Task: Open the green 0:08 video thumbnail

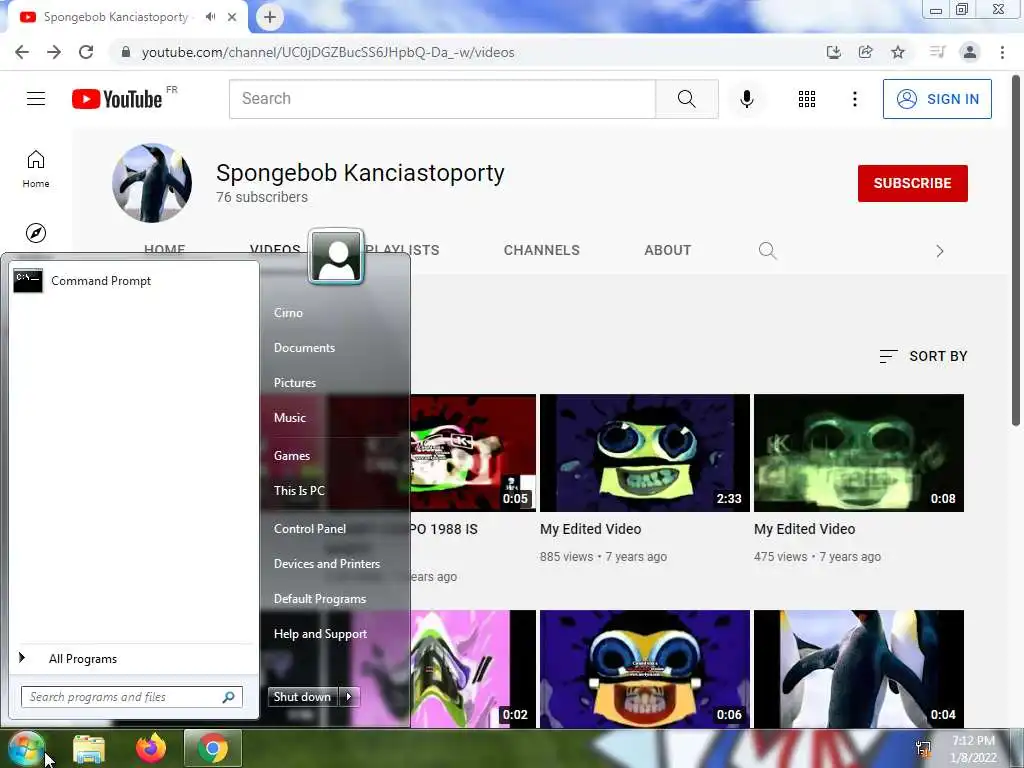Action: coord(859,453)
